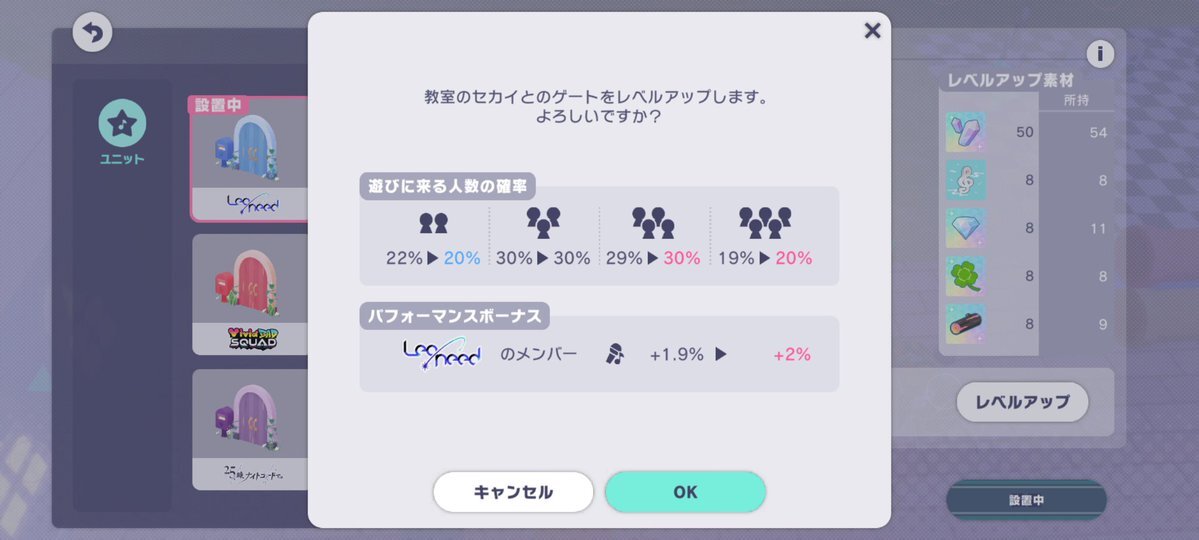This screenshot has height=540, width=1199.
Task: Close the level-up dialog with X
Action: pyautogui.click(x=872, y=31)
